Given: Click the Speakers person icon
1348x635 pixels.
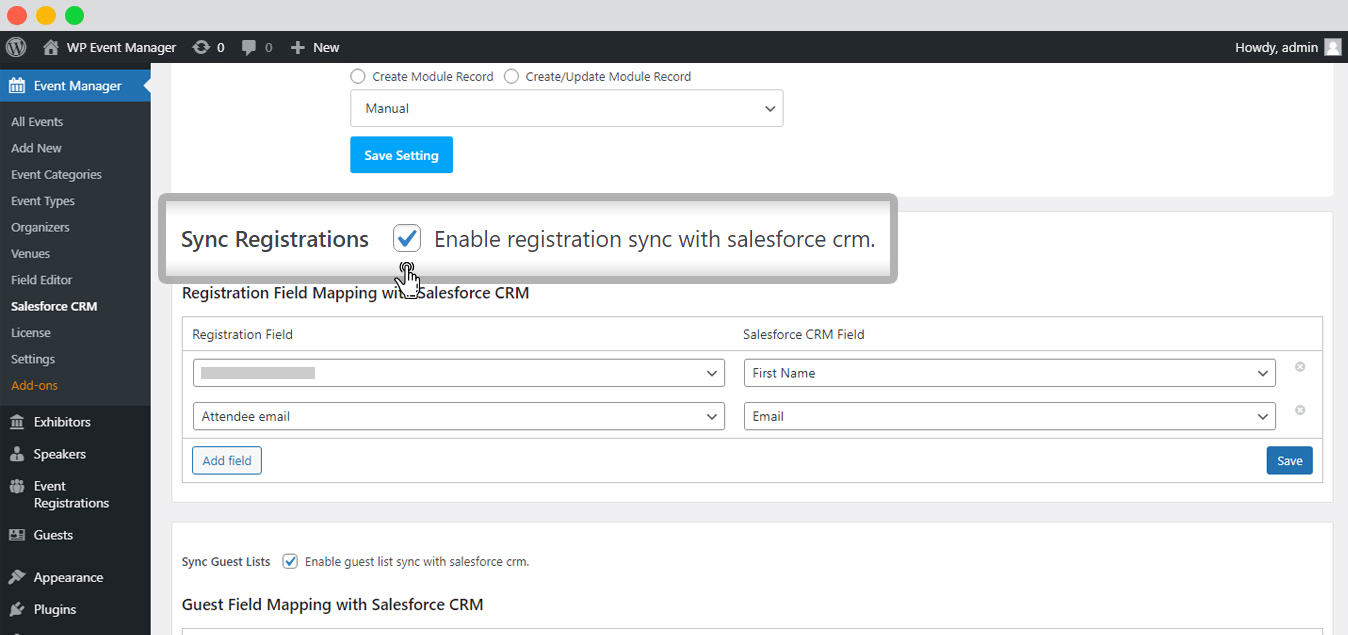Looking at the screenshot, I should (17, 454).
